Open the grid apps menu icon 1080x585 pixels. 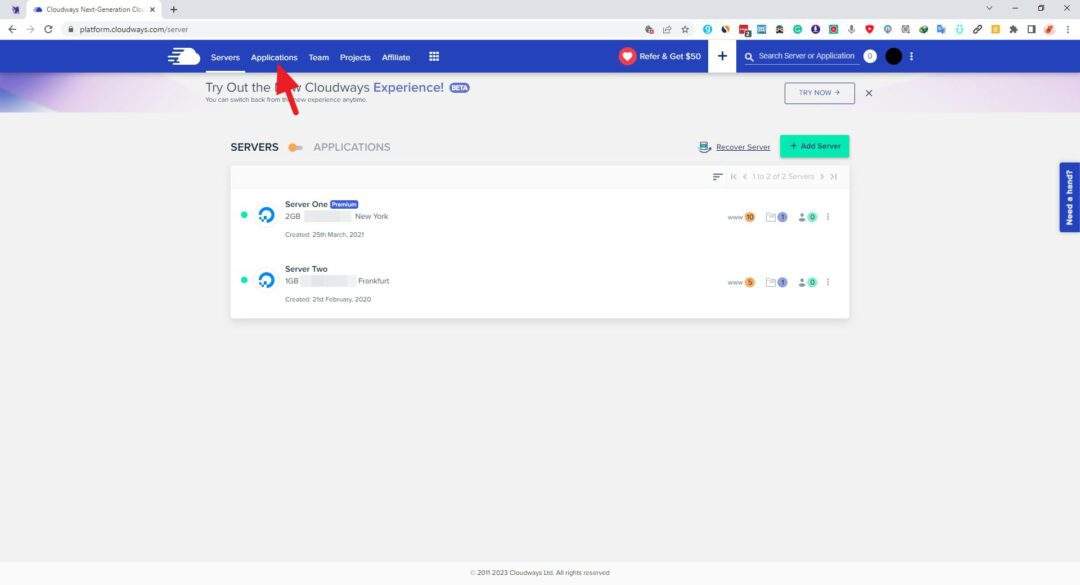[434, 57]
